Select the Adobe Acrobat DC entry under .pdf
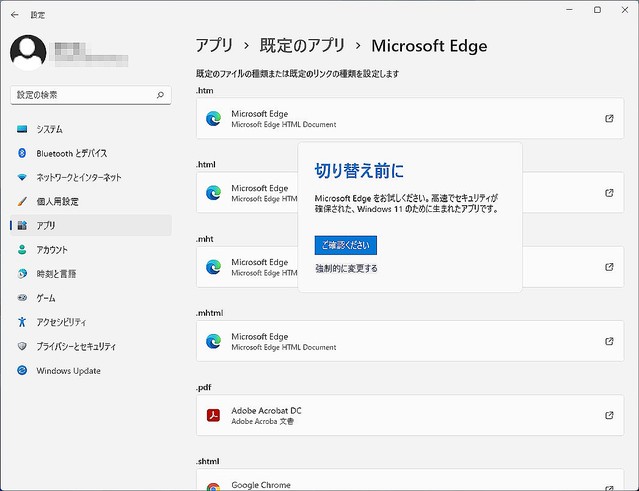 coord(410,415)
